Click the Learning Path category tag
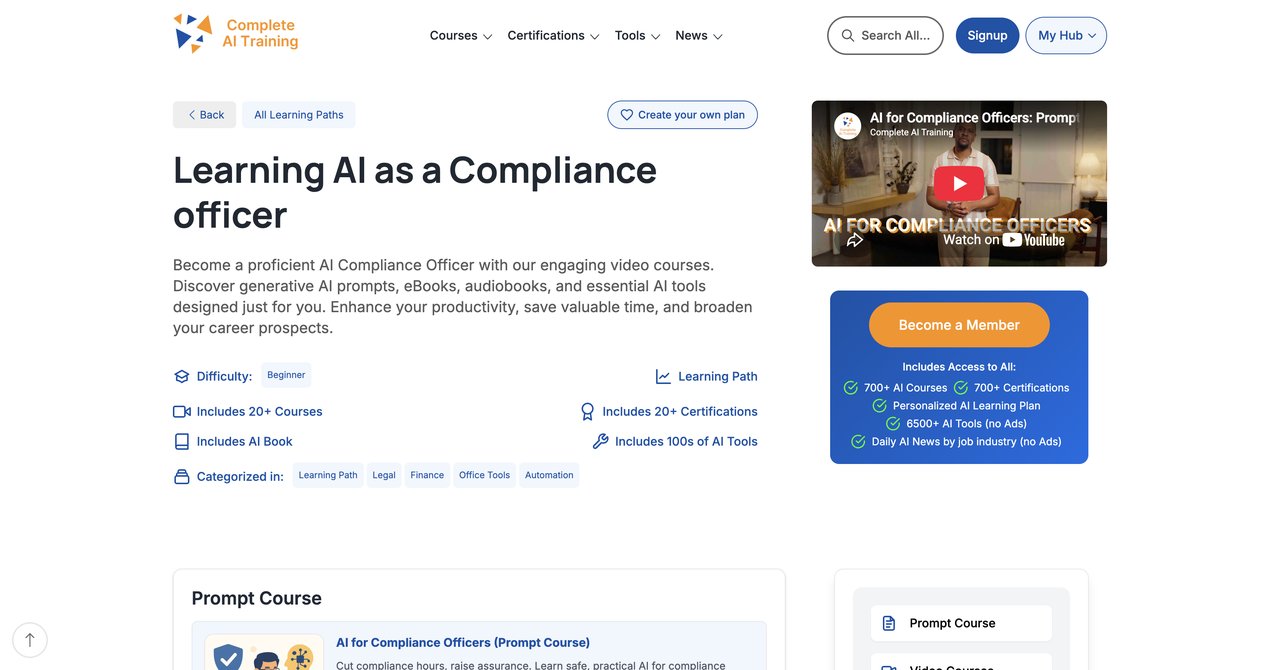 (328, 475)
